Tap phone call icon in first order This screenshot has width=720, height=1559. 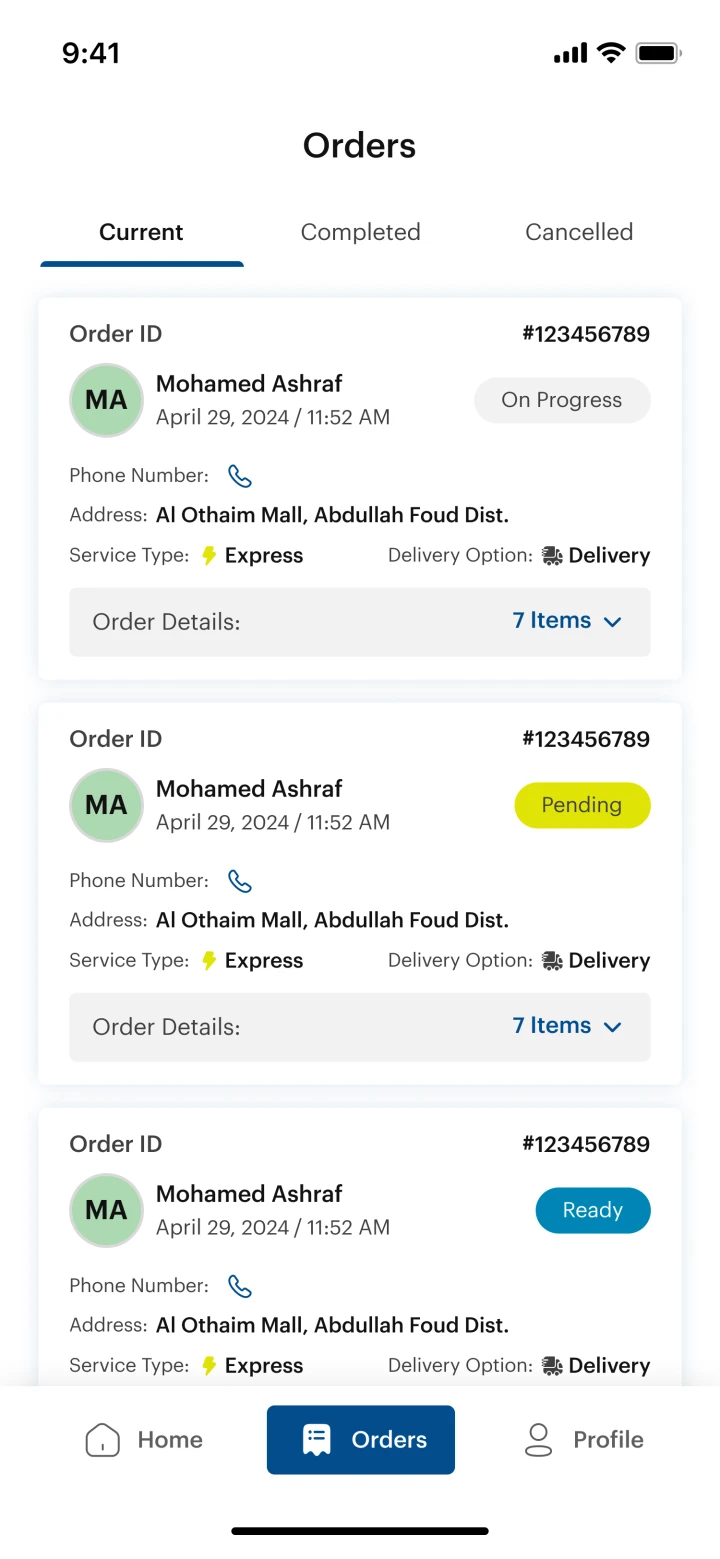coord(240,476)
